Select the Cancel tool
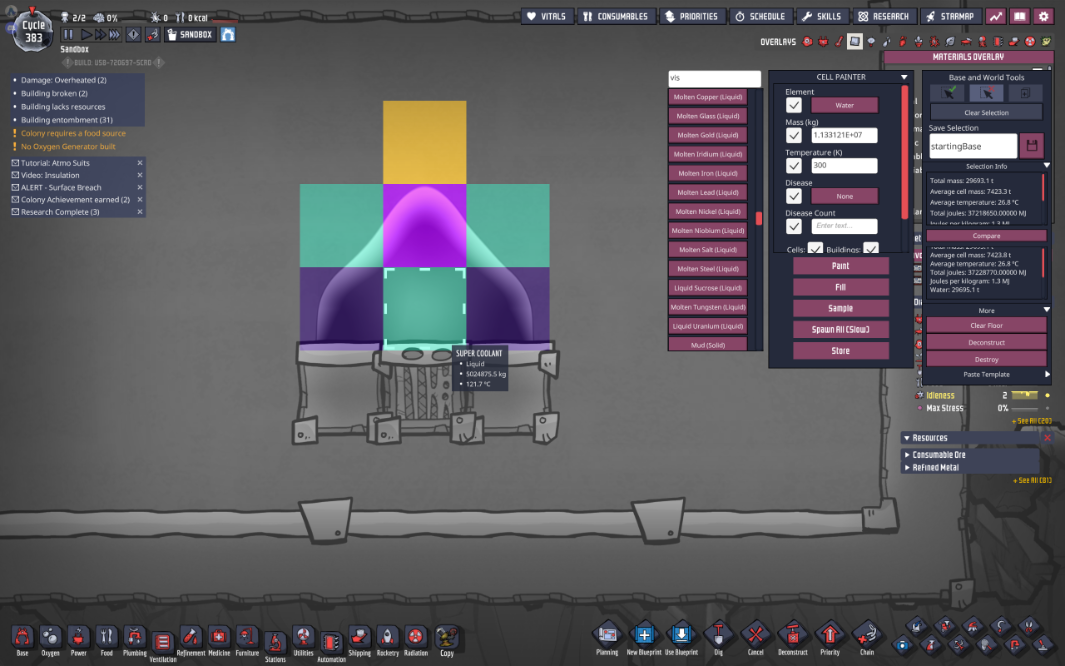This screenshot has width=1065, height=666. [755, 639]
